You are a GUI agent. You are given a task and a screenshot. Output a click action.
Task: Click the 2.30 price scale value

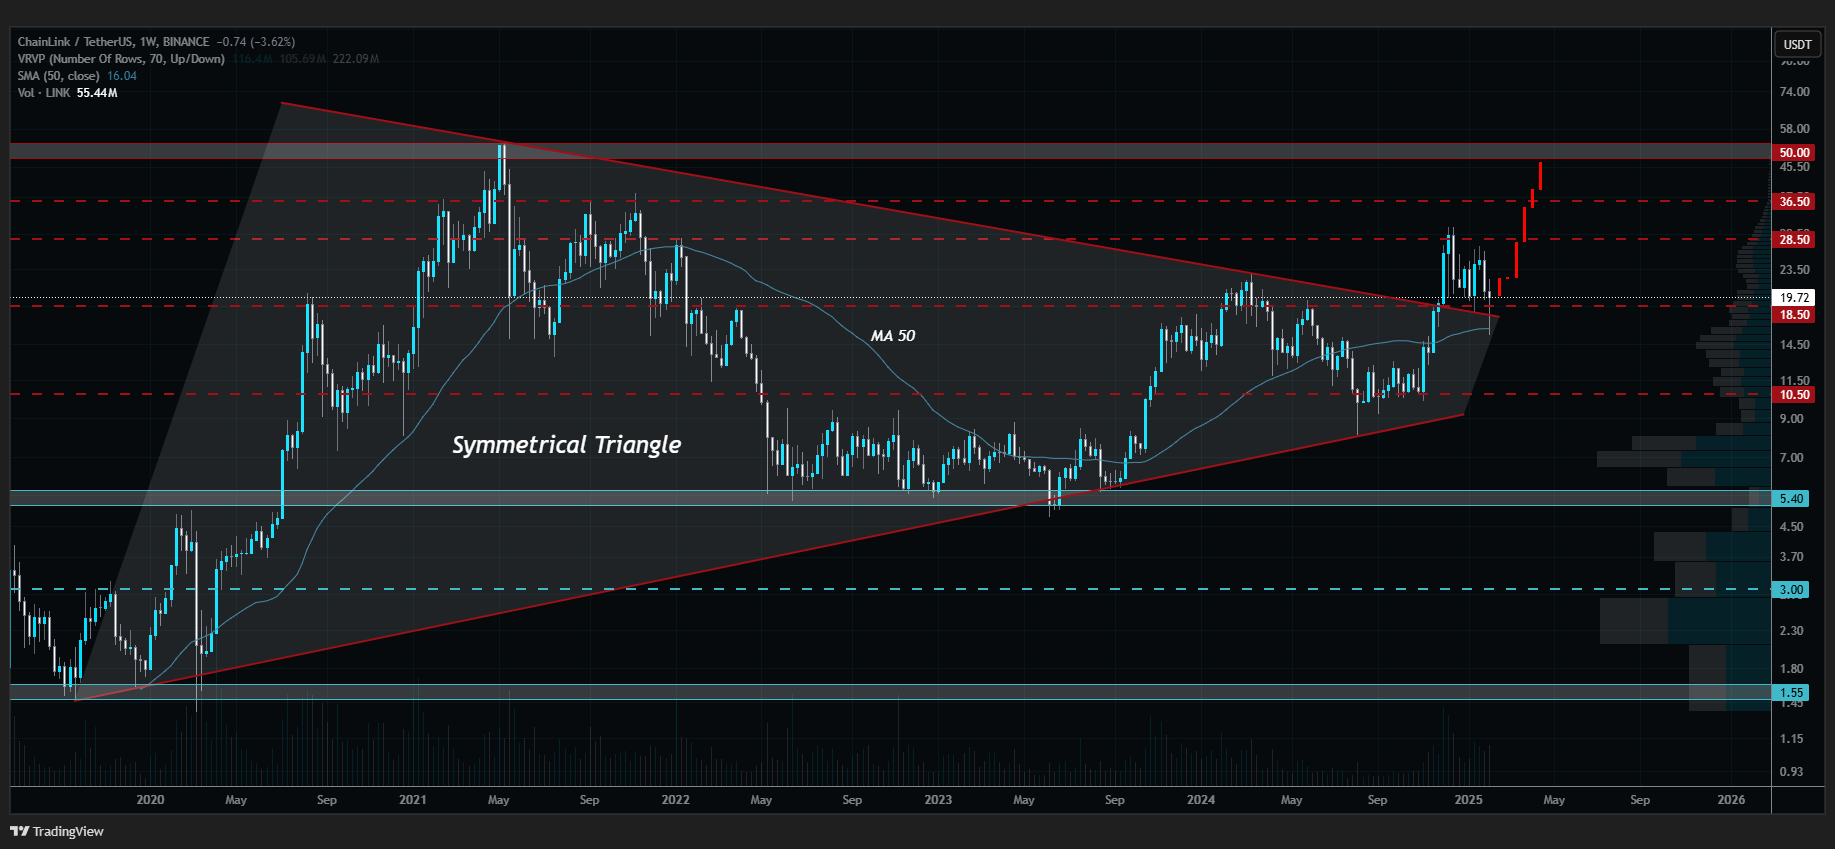(x=1791, y=631)
